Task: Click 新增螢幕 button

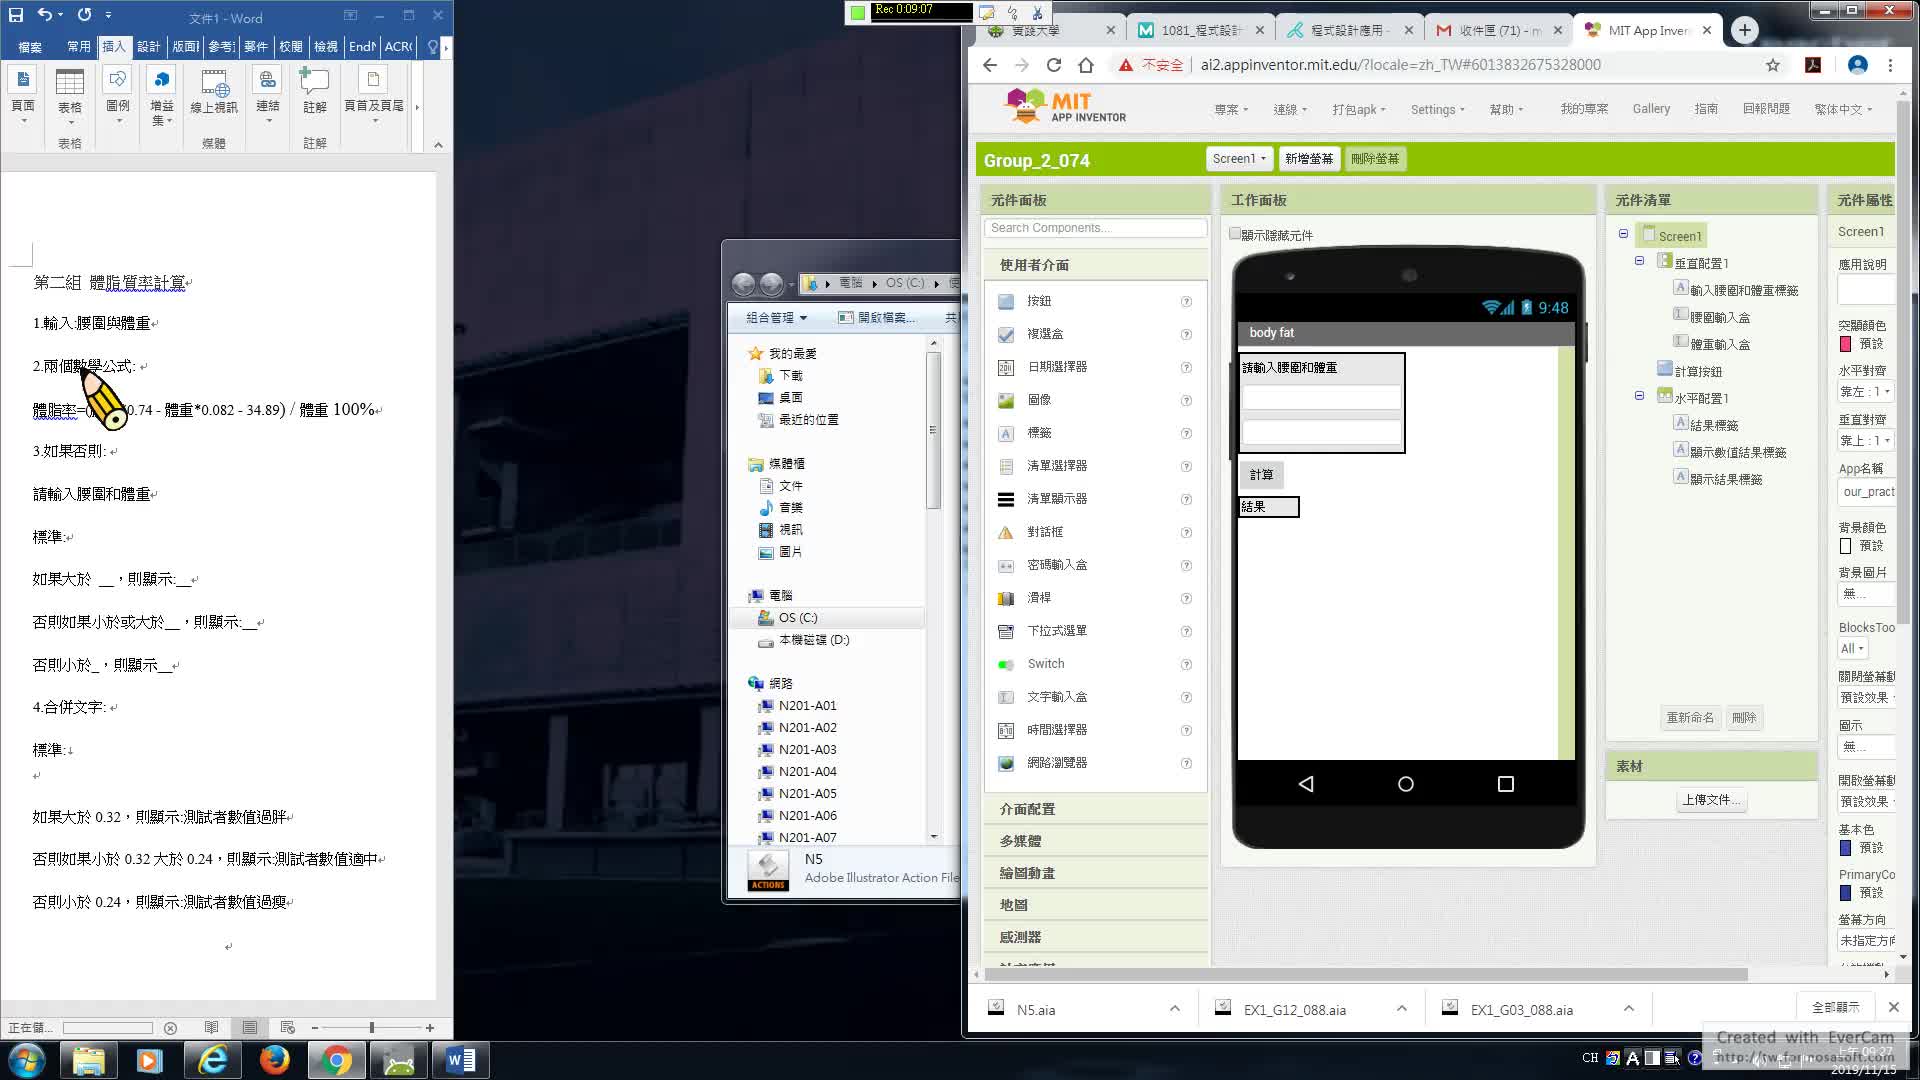Action: point(1309,159)
